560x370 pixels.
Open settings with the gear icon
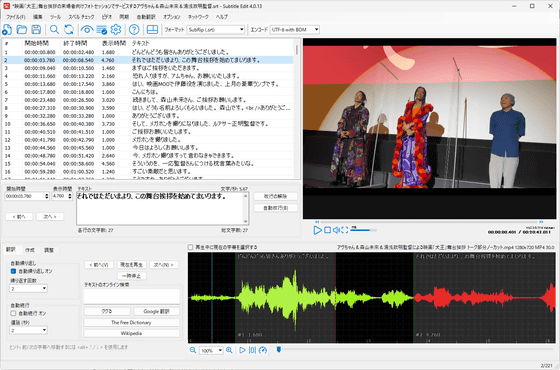[x=116, y=30]
